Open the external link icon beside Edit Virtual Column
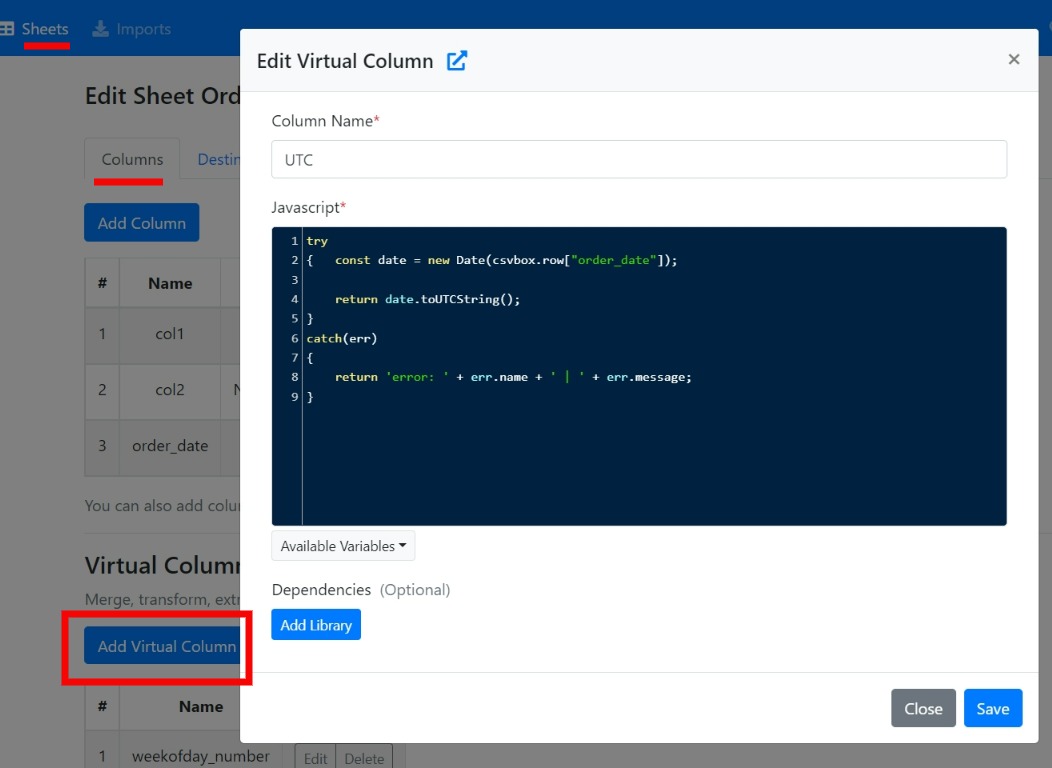Image resolution: width=1052 pixels, height=768 pixels. [x=457, y=60]
